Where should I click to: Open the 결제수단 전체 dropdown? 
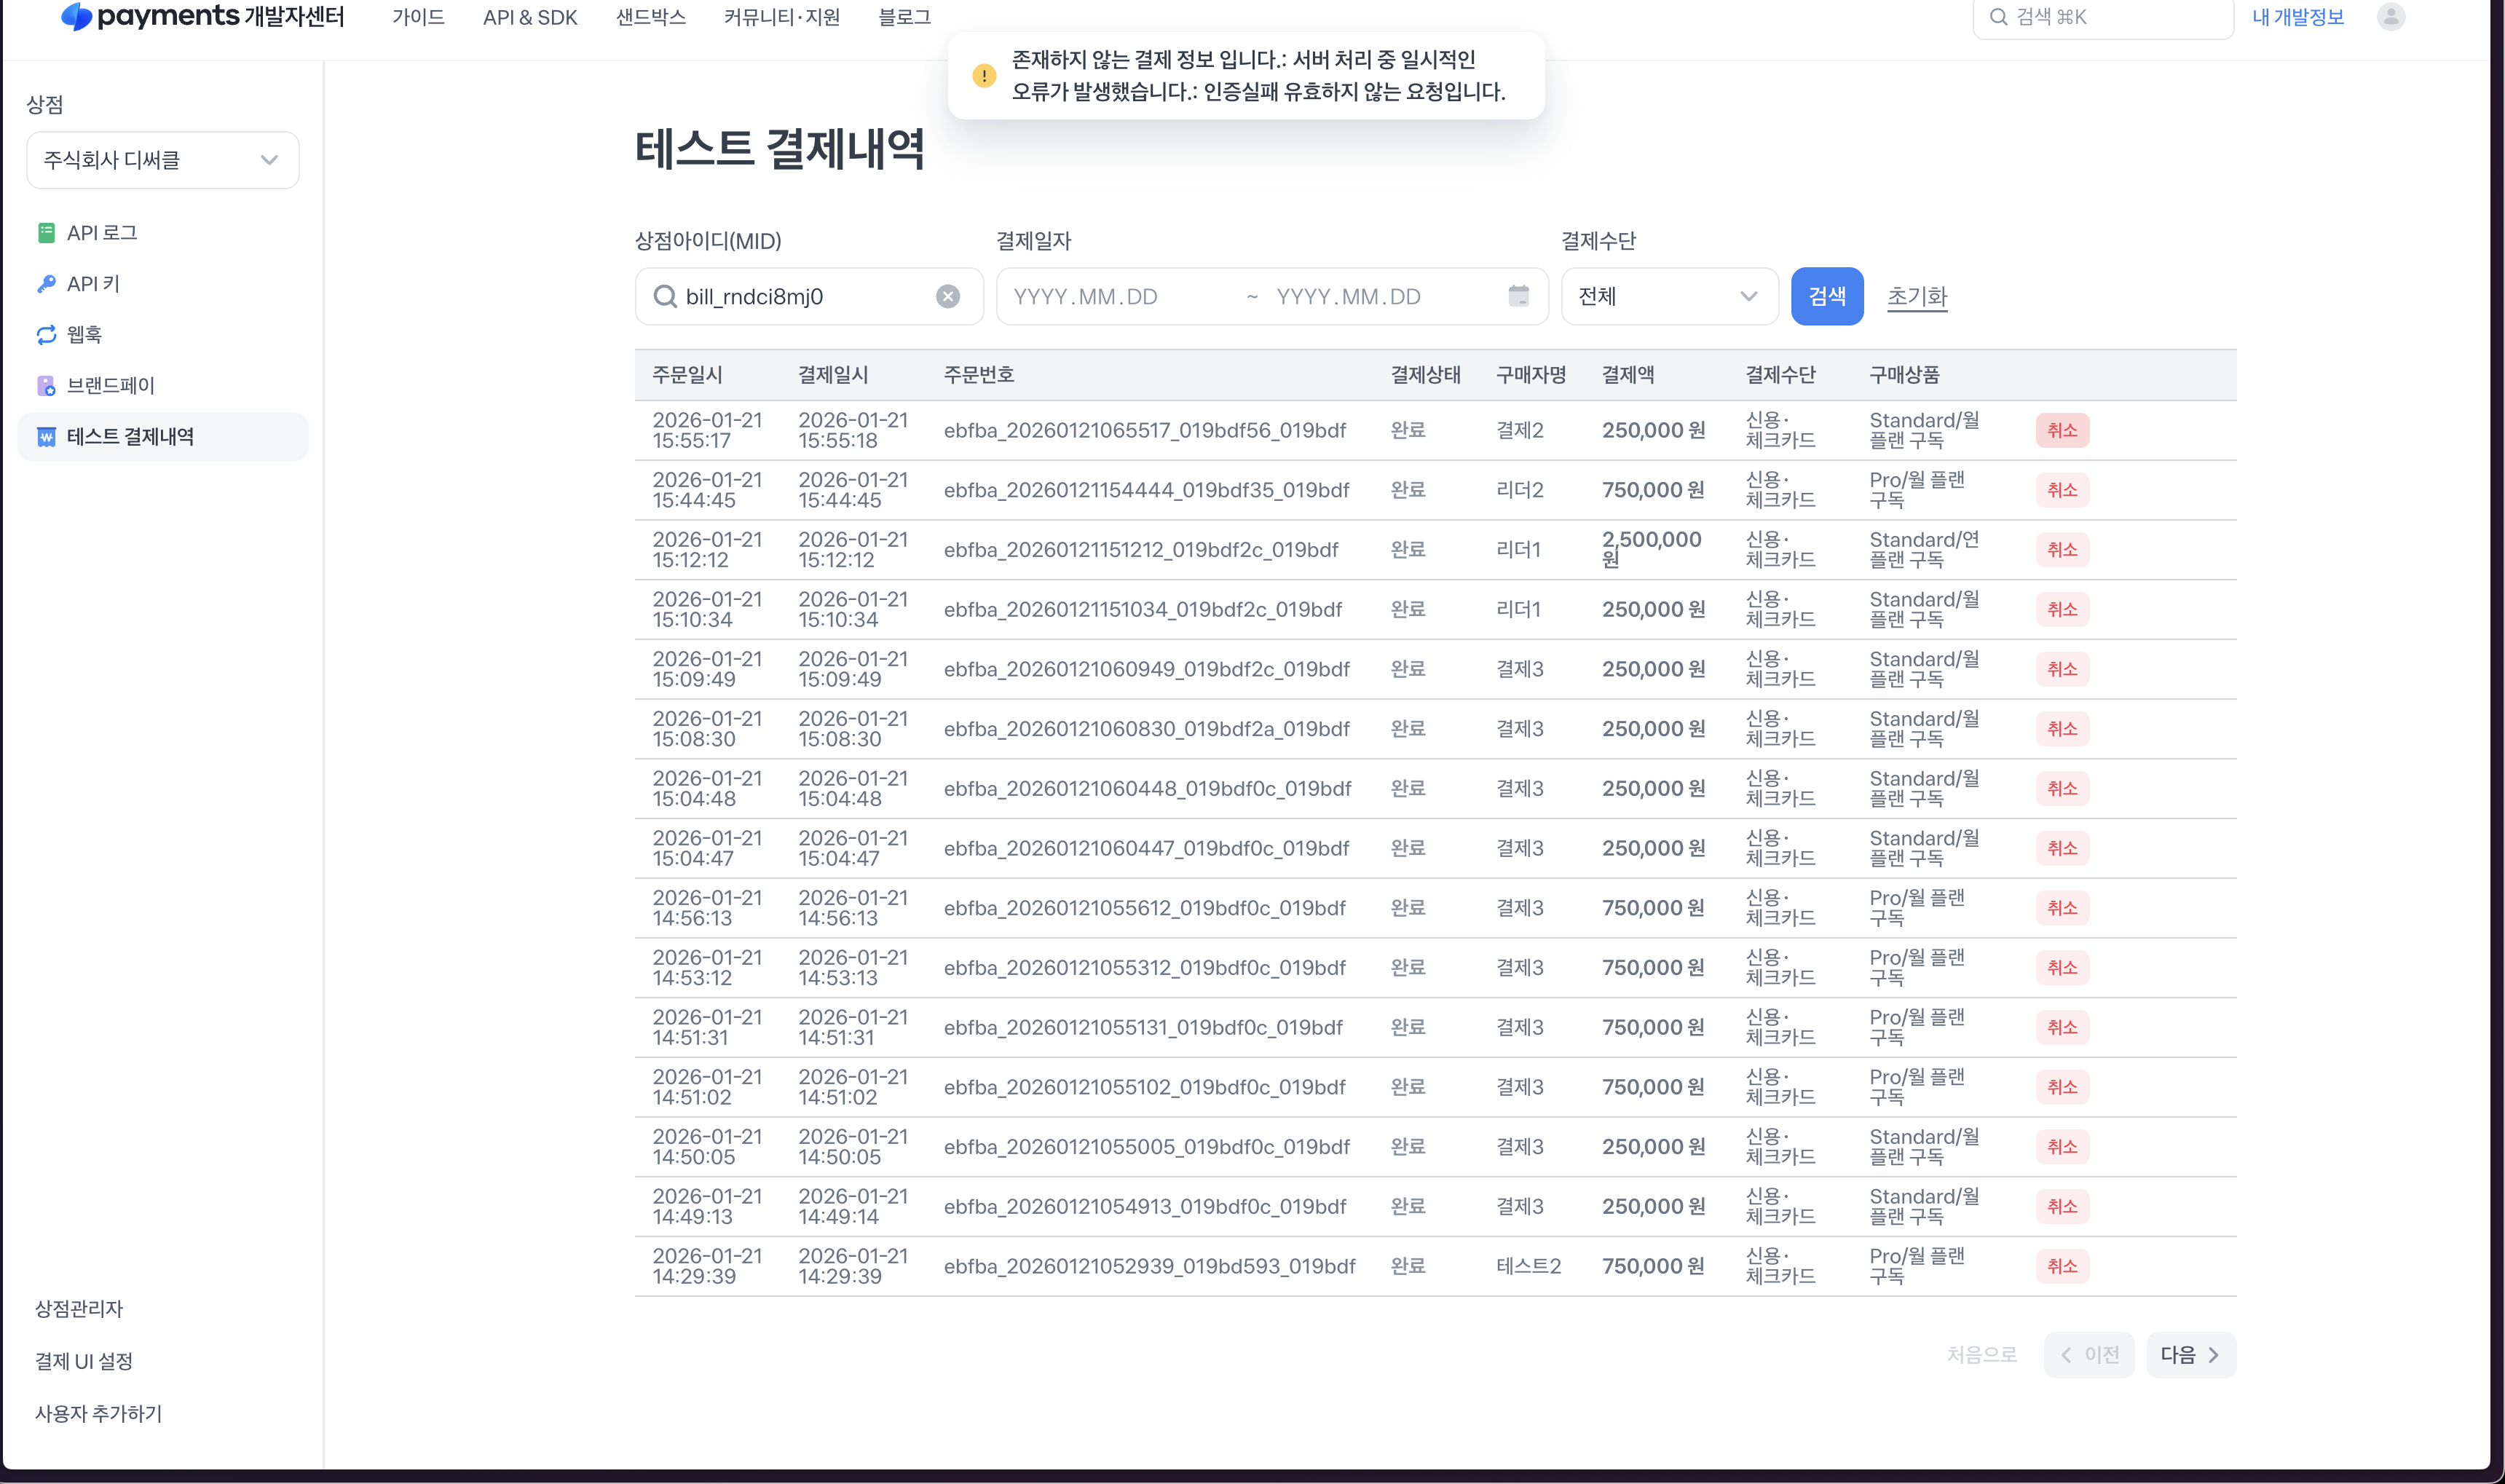[1668, 296]
